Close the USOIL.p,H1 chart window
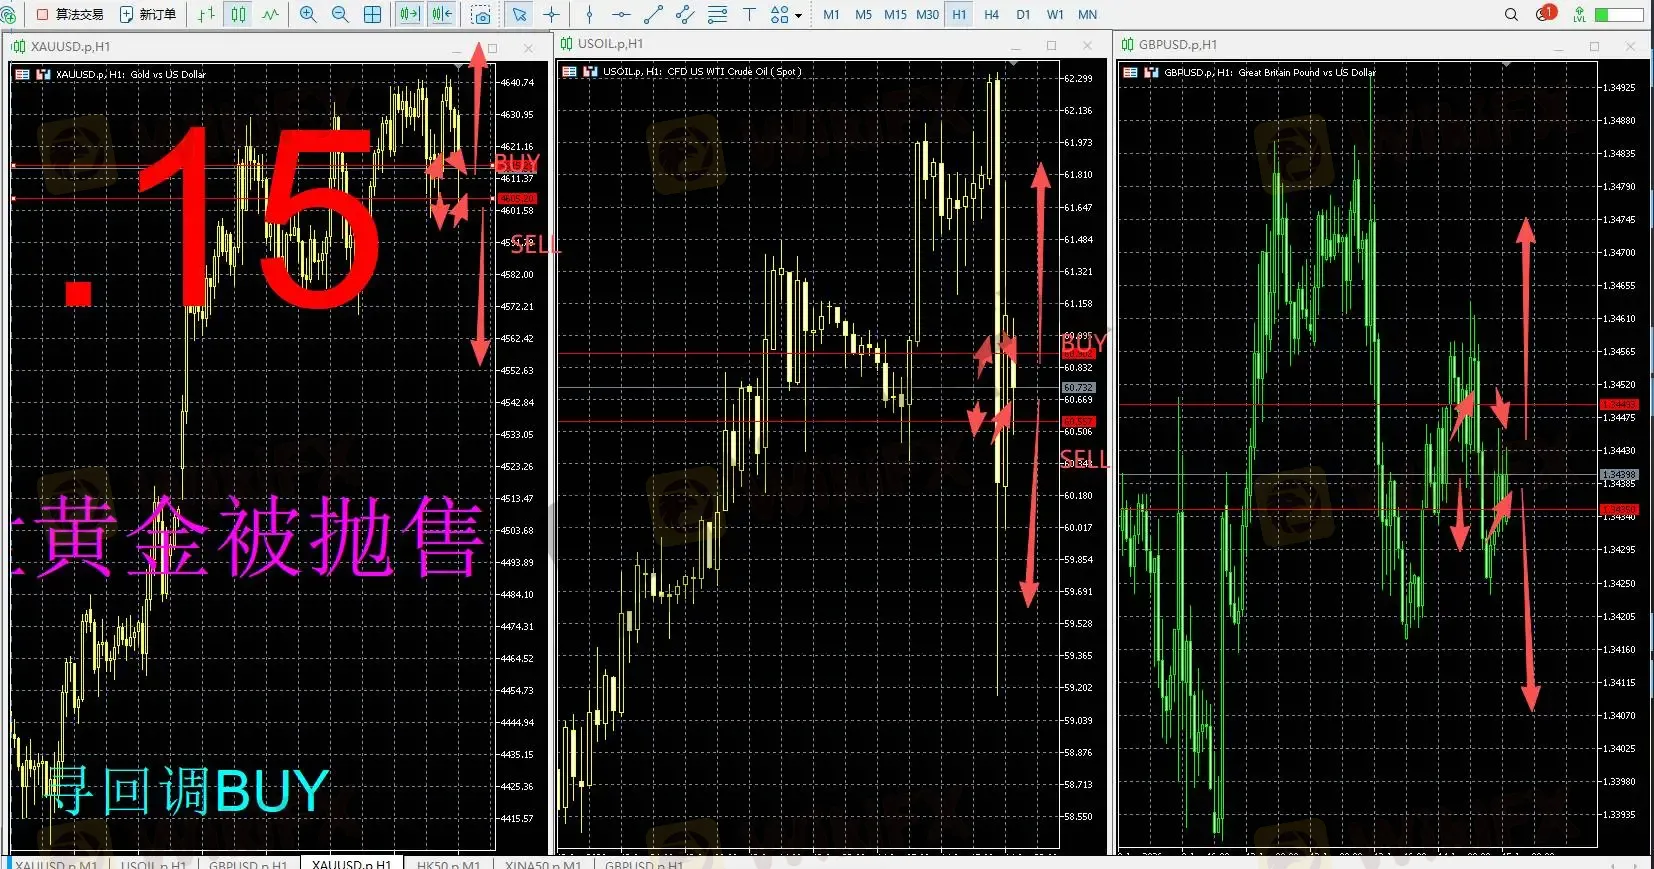The height and width of the screenshot is (869, 1654). [1087, 45]
